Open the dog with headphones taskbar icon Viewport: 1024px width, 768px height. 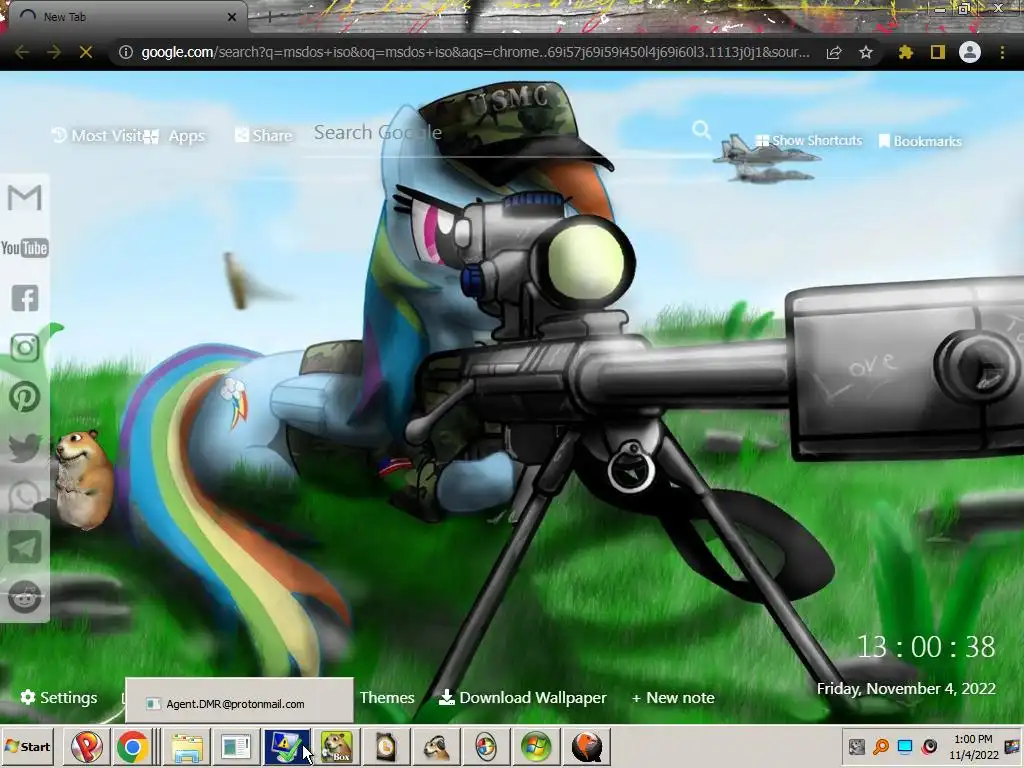436,746
